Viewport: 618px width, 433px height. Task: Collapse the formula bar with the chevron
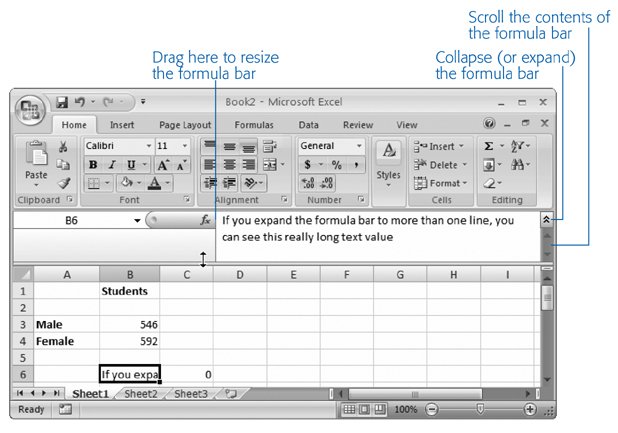click(546, 217)
